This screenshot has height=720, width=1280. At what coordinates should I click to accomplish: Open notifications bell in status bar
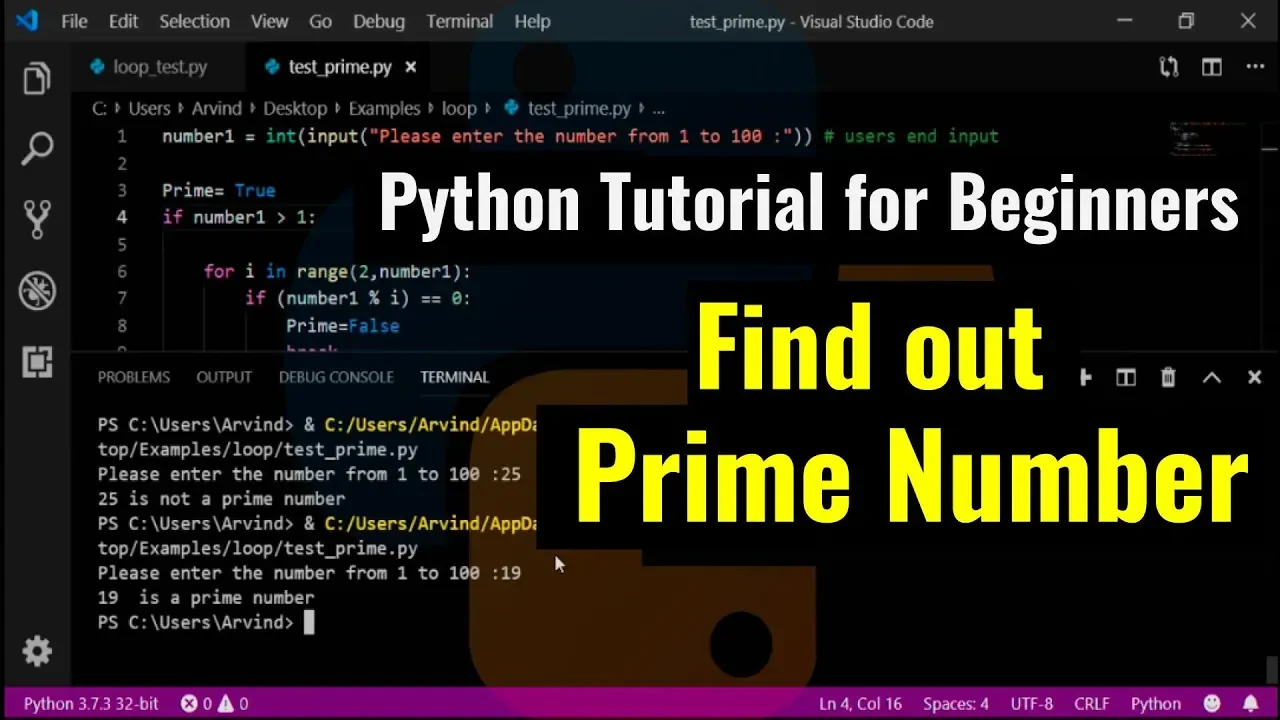pos(1250,703)
